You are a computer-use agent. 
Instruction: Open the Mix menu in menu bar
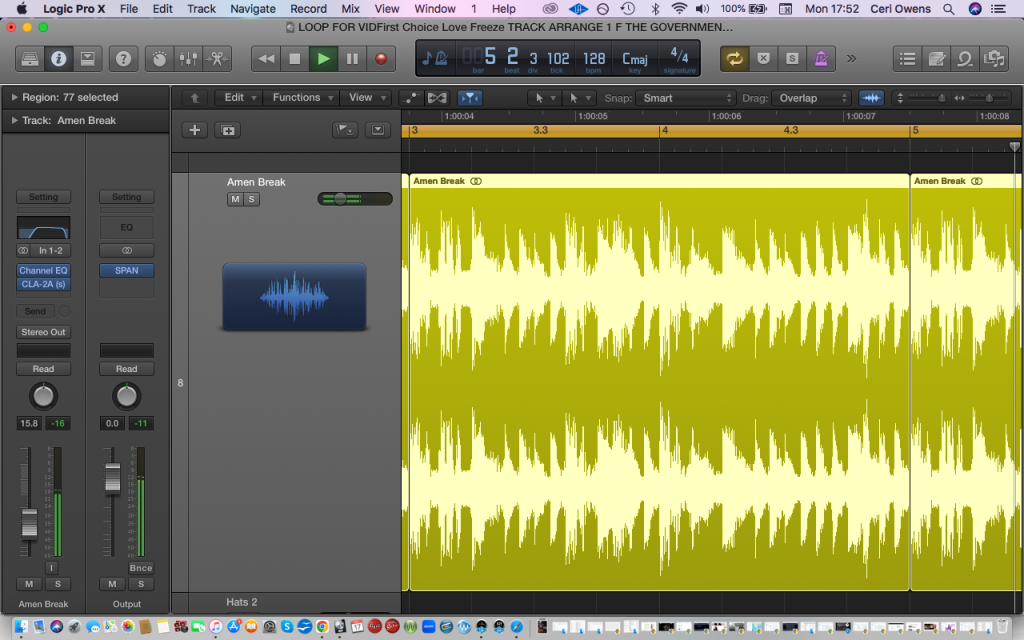350,9
